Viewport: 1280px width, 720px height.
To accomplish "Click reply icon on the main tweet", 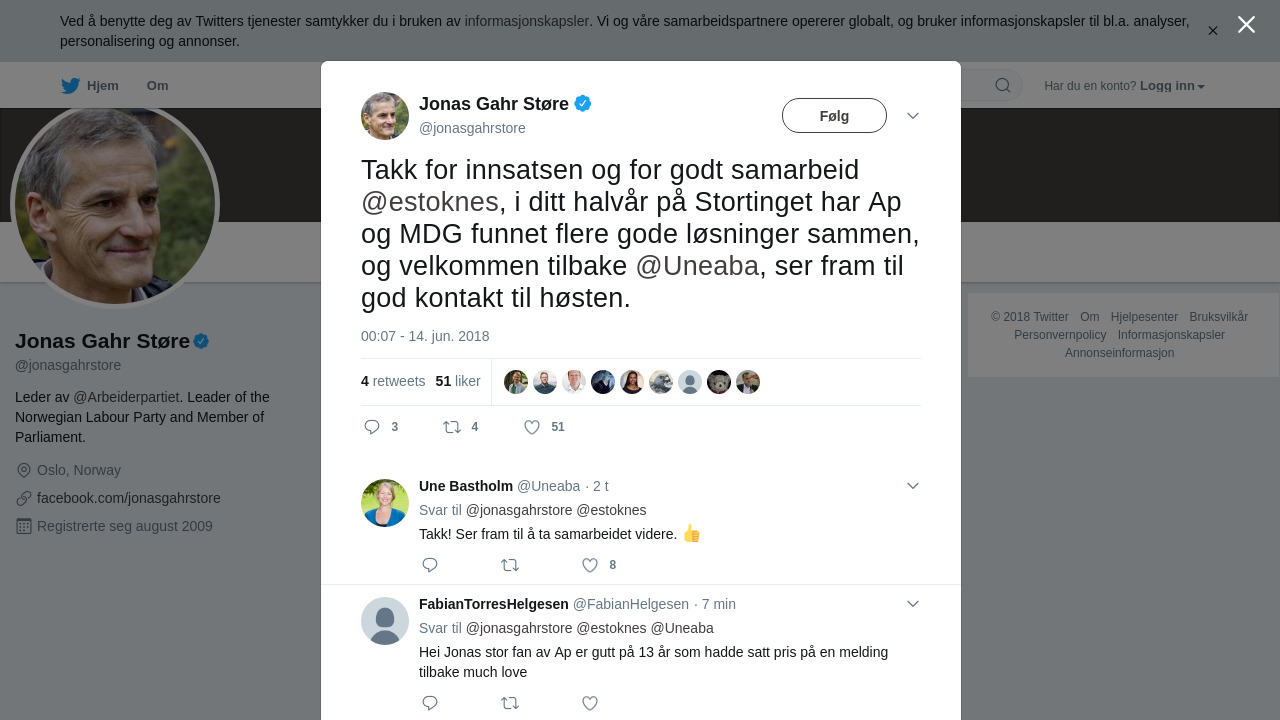I will coord(372,427).
